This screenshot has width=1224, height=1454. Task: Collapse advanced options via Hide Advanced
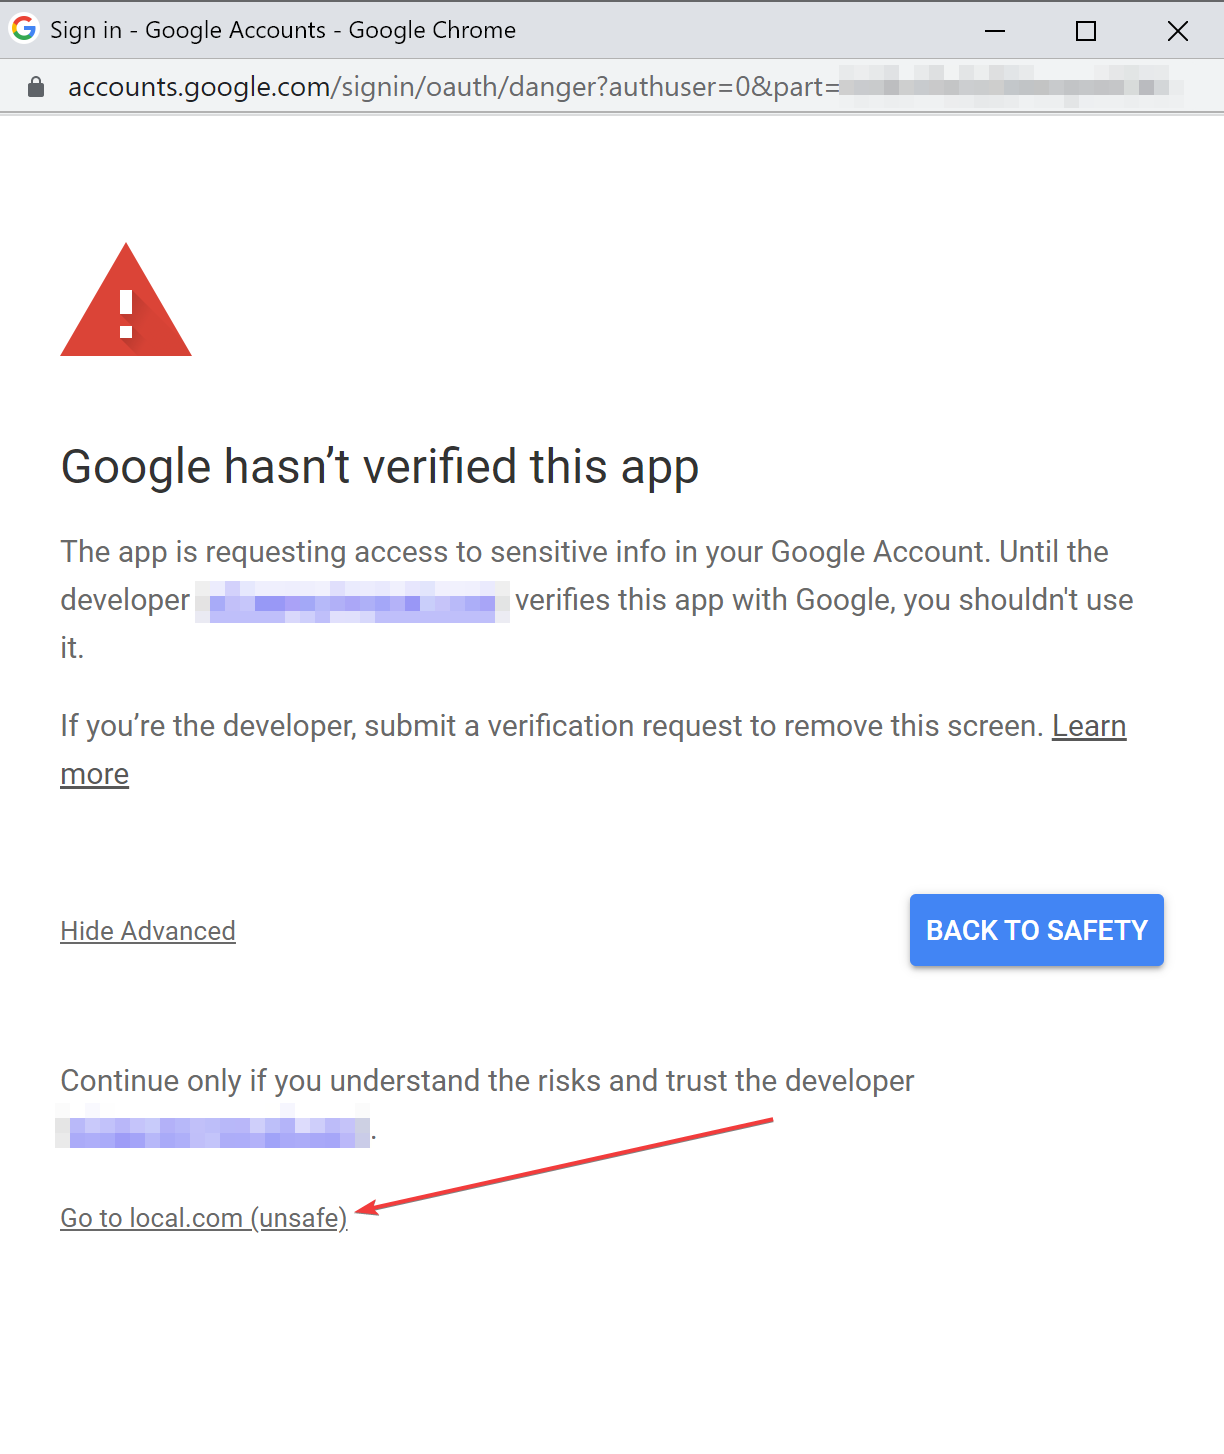coord(148,931)
